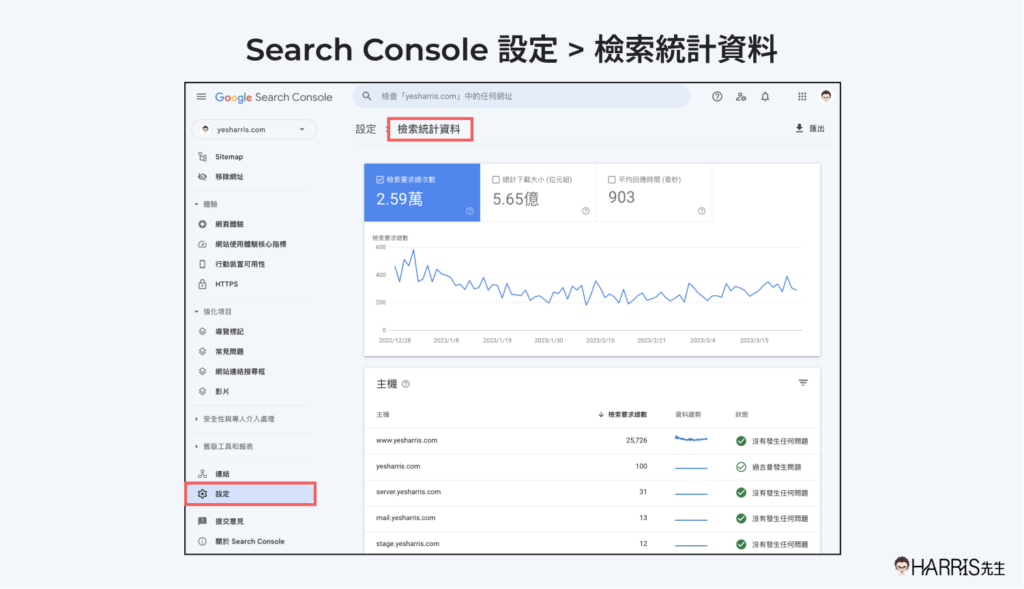Viewport: 1024px width, 589px height.
Task: Click the 導覽標記 layers icon
Action: 202,332
